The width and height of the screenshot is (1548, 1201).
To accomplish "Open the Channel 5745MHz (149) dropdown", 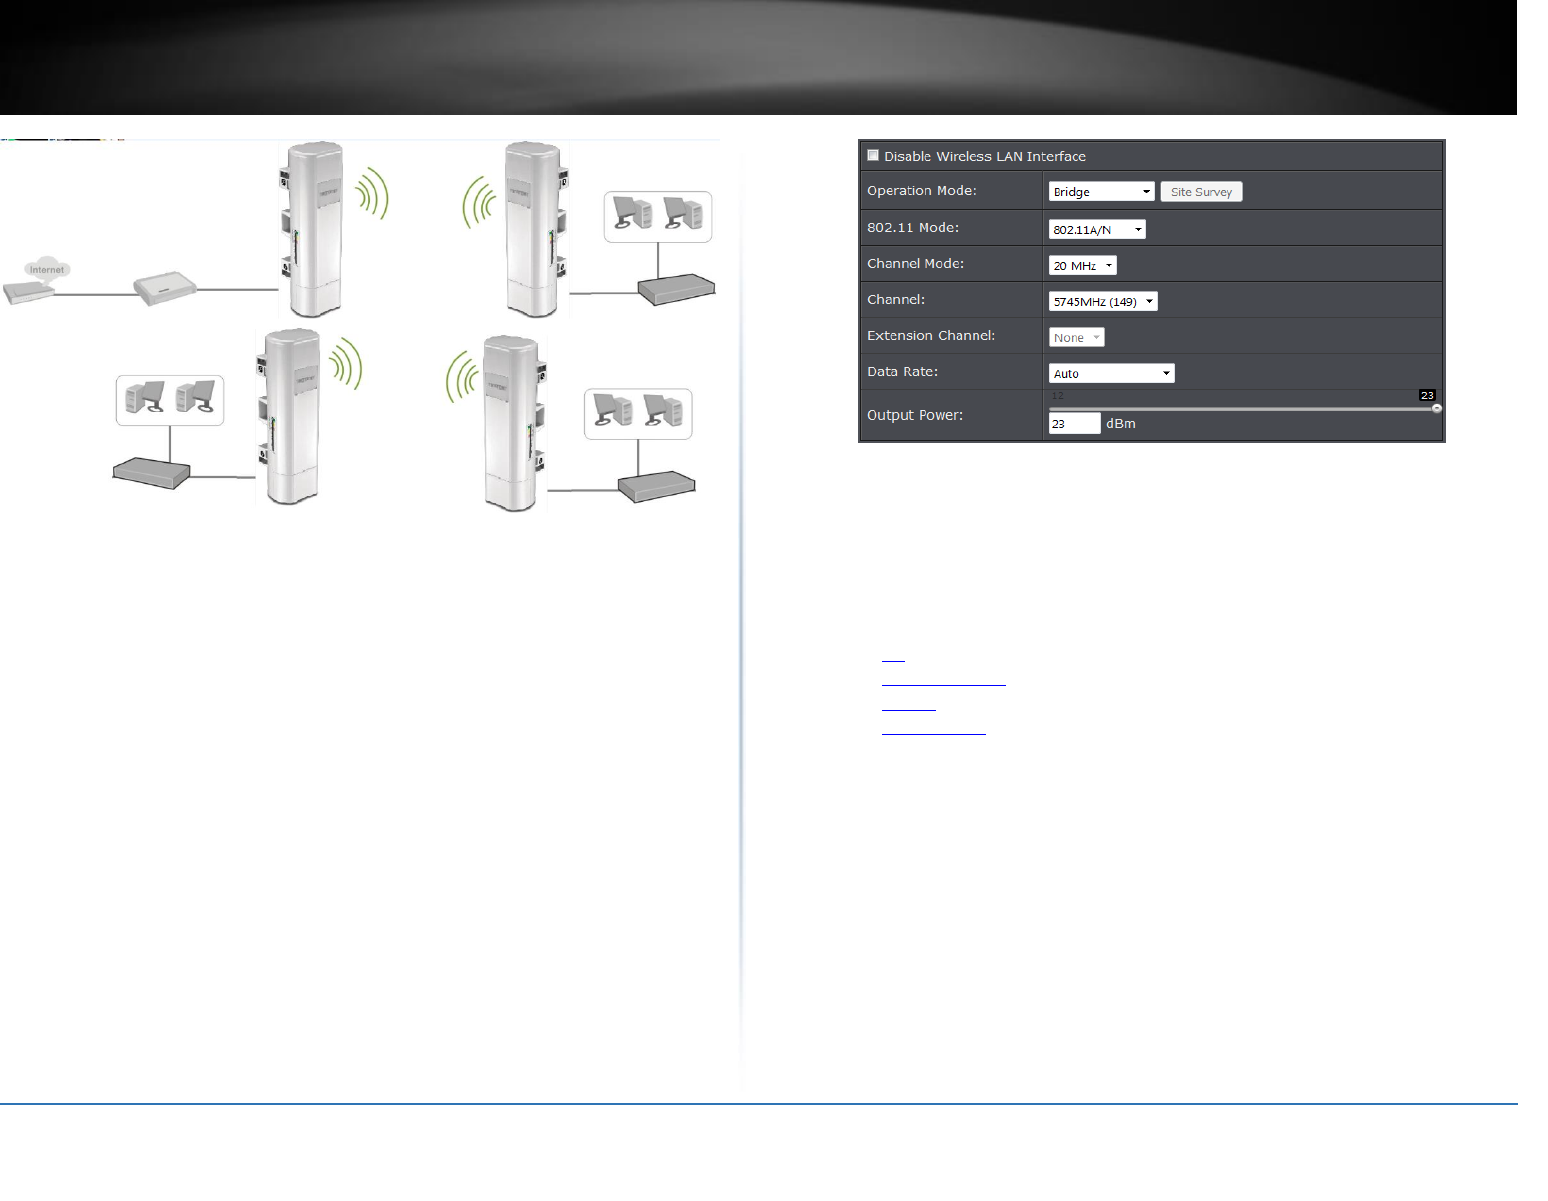I will click(x=1103, y=301).
